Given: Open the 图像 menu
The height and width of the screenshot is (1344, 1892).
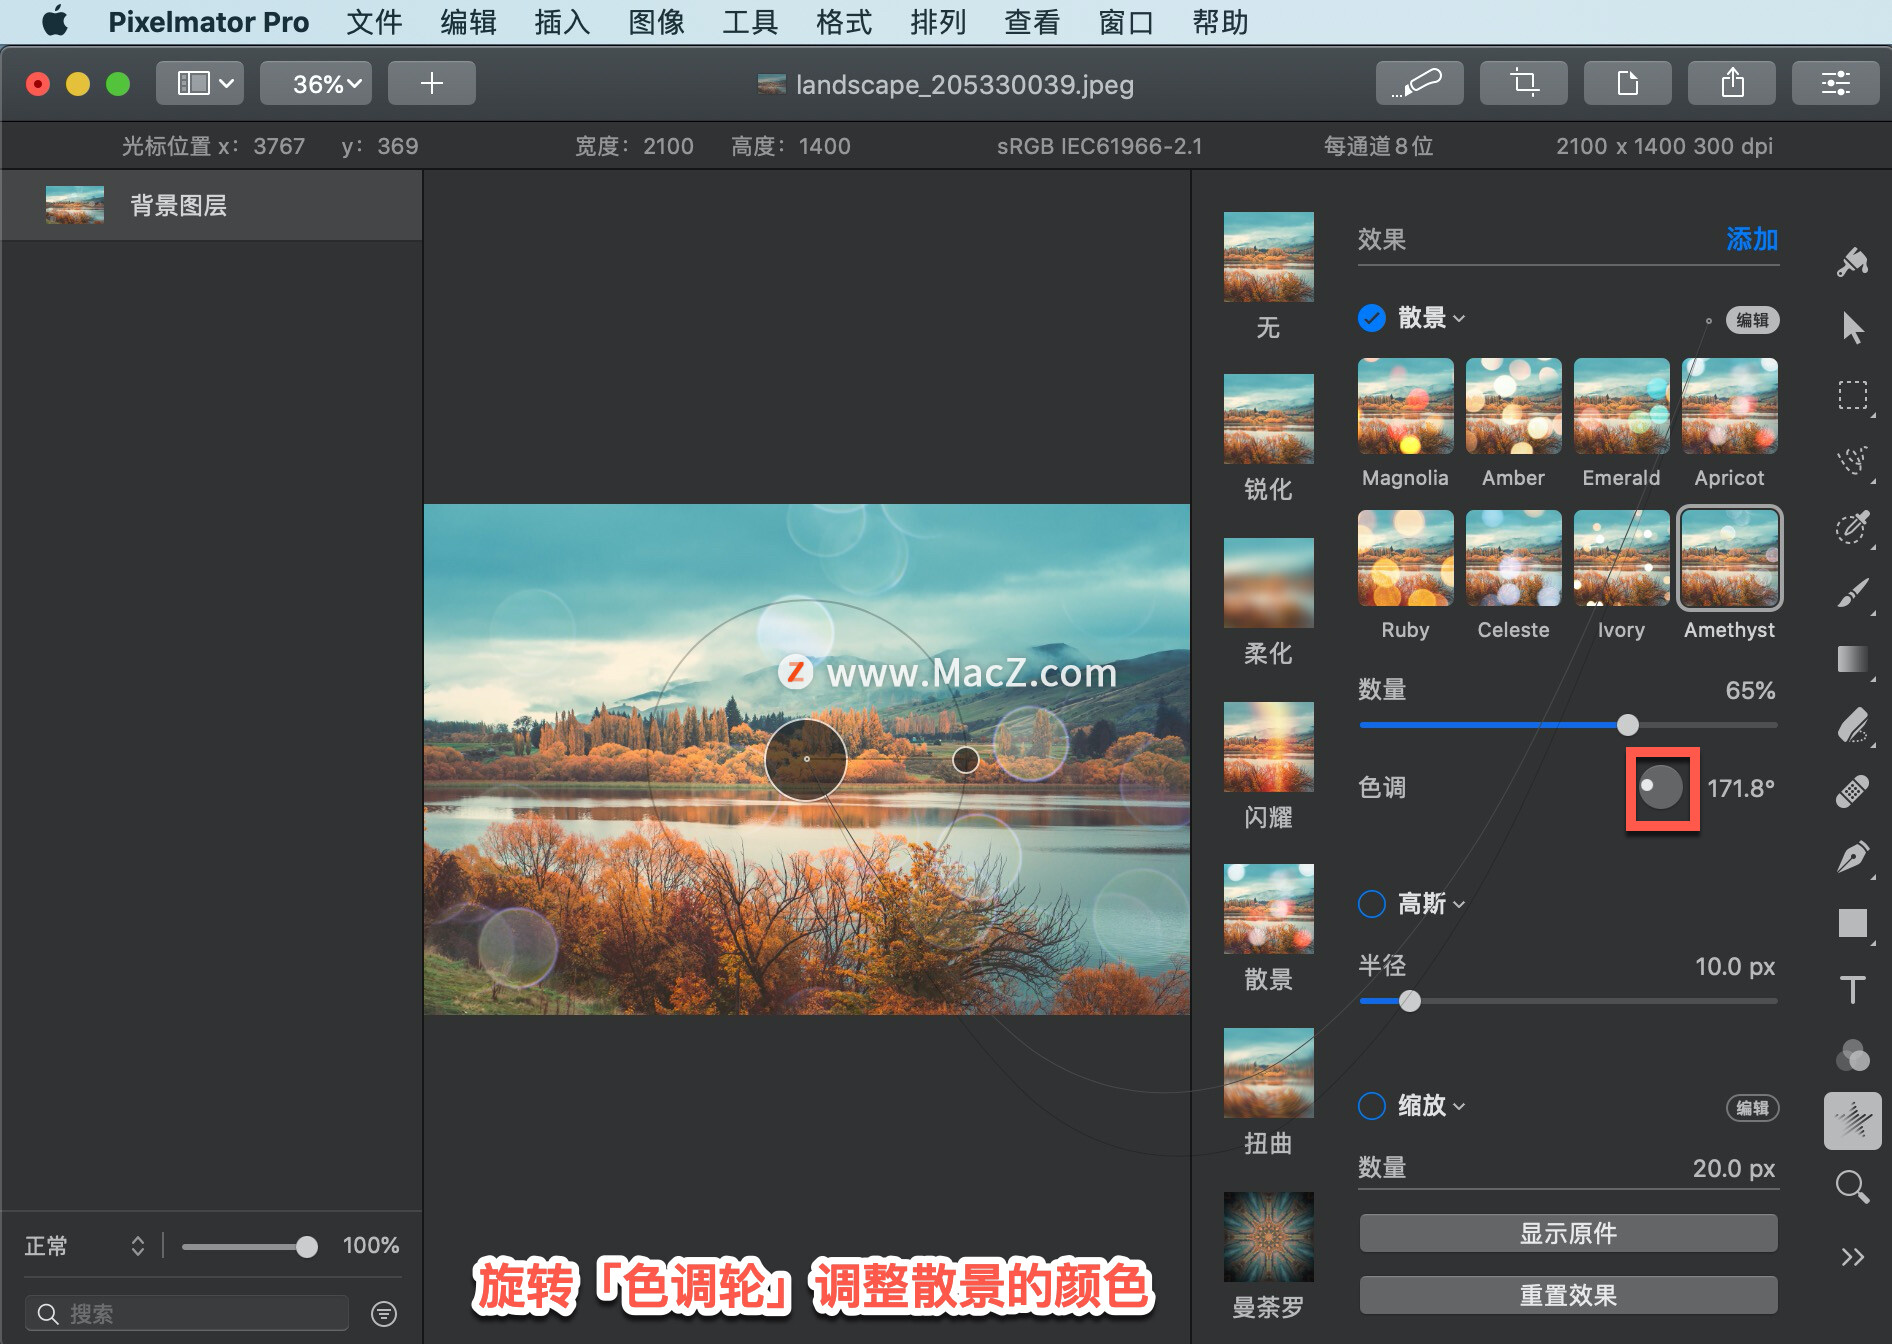Looking at the screenshot, I should [656, 22].
